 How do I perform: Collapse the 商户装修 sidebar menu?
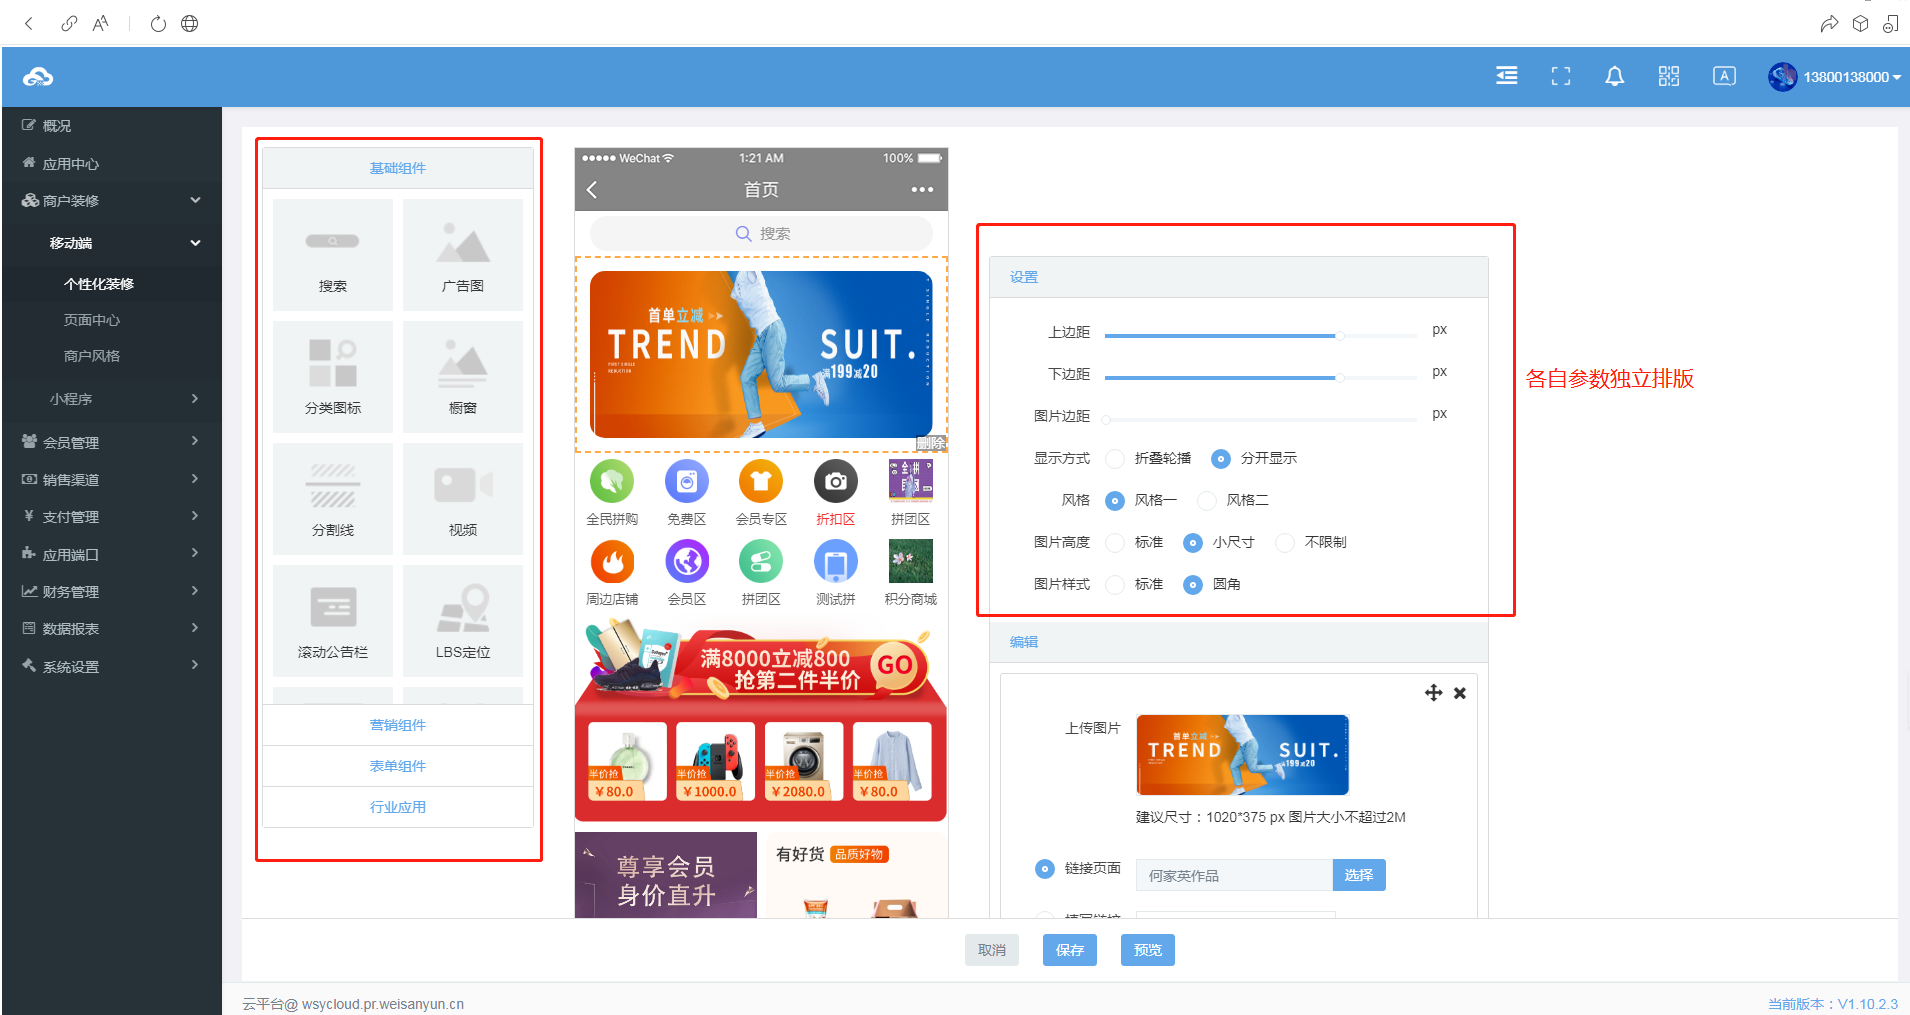point(111,200)
